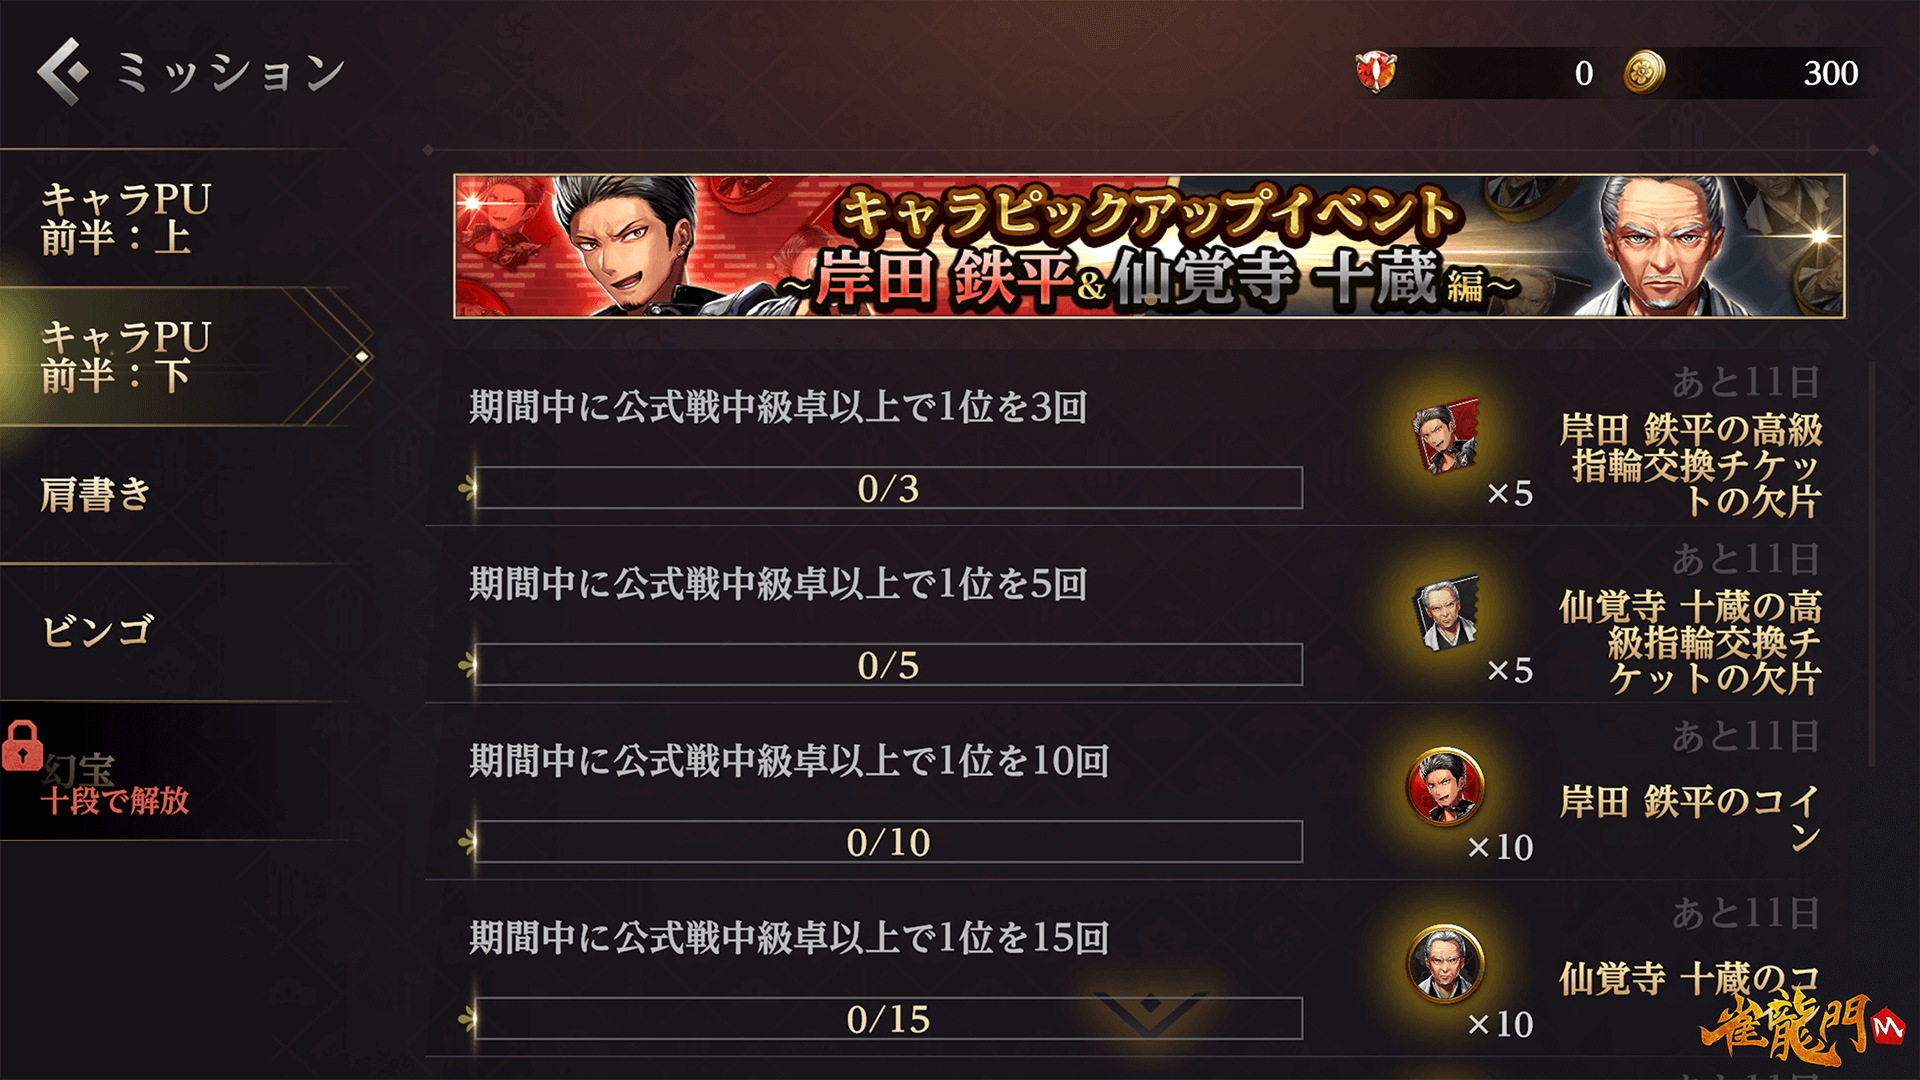Click the 0/10 mission progress bar
The height and width of the screenshot is (1080, 1920).
pos(888,842)
